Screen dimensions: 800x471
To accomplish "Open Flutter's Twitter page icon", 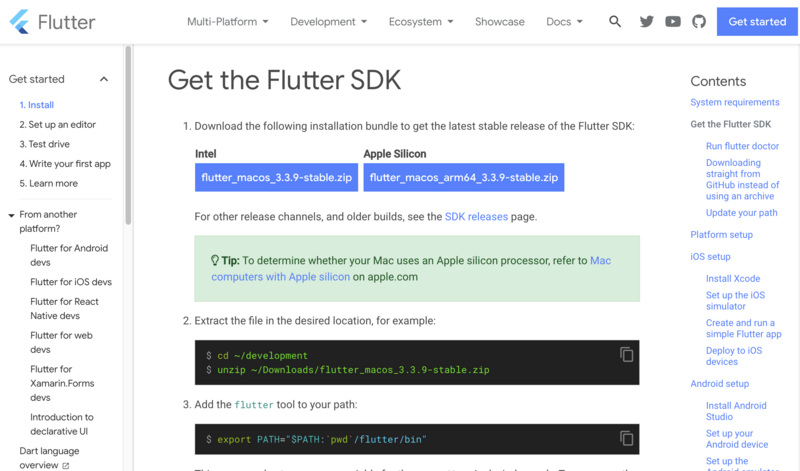I will click(646, 21).
